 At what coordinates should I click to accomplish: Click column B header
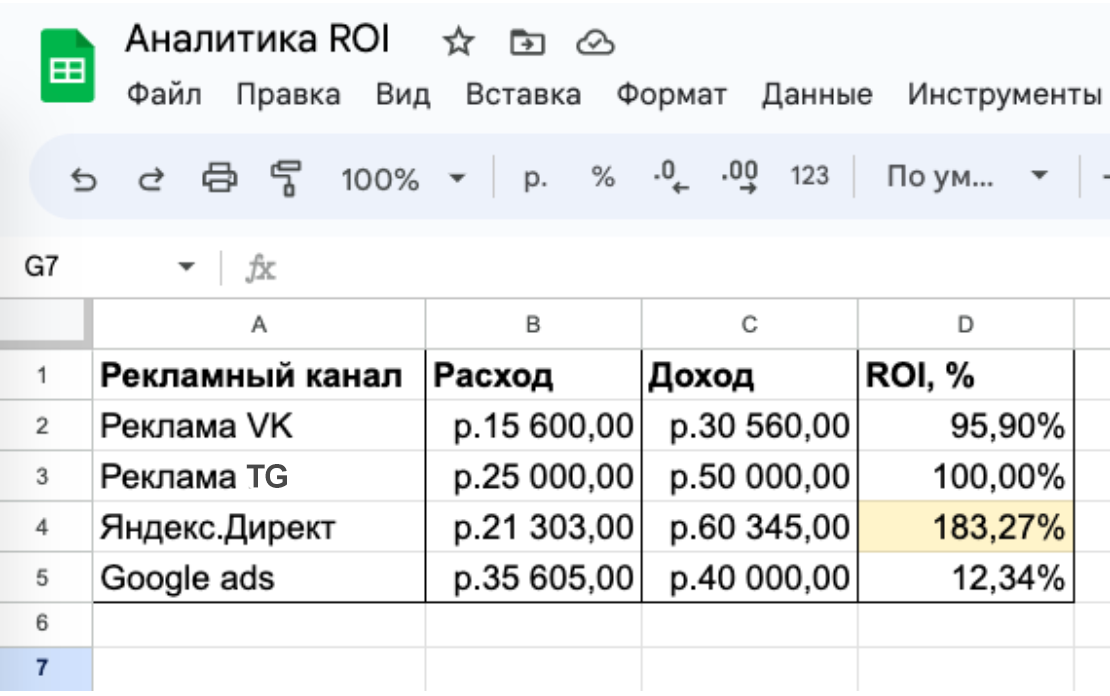[x=533, y=324]
